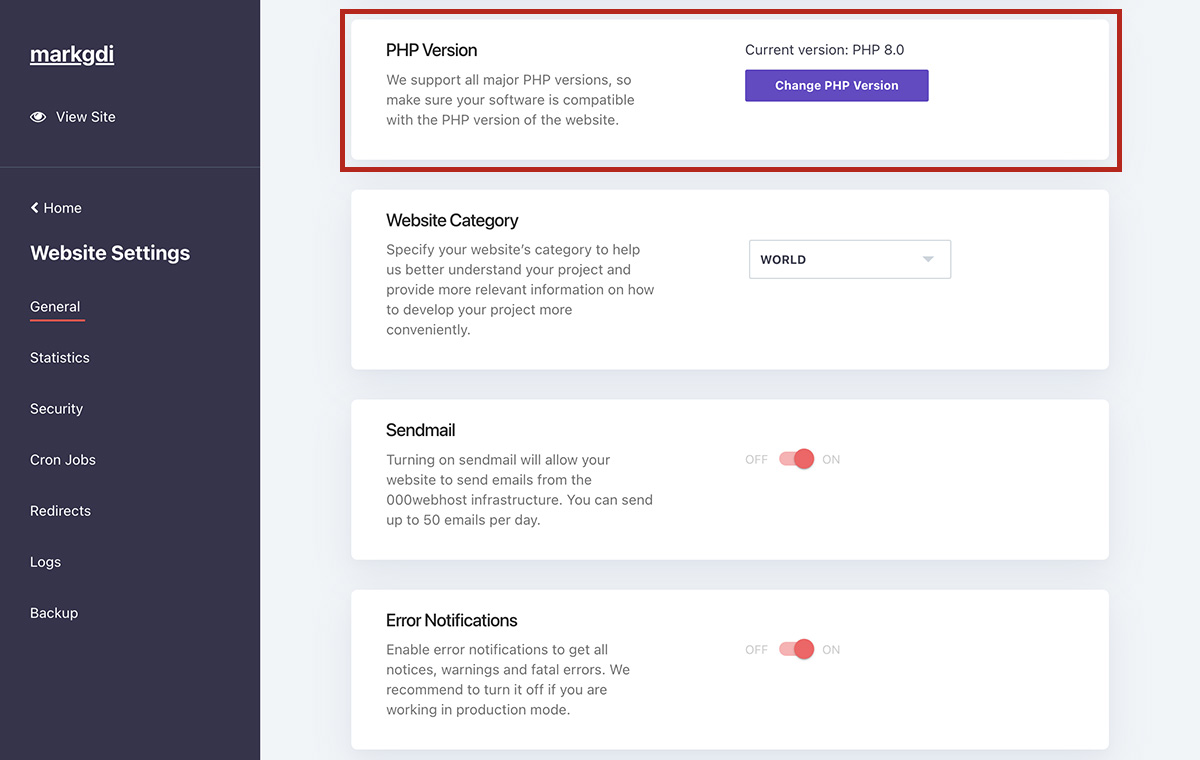Open the General settings tab
This screenshot has width=1200, height=760.
[55, 307]
